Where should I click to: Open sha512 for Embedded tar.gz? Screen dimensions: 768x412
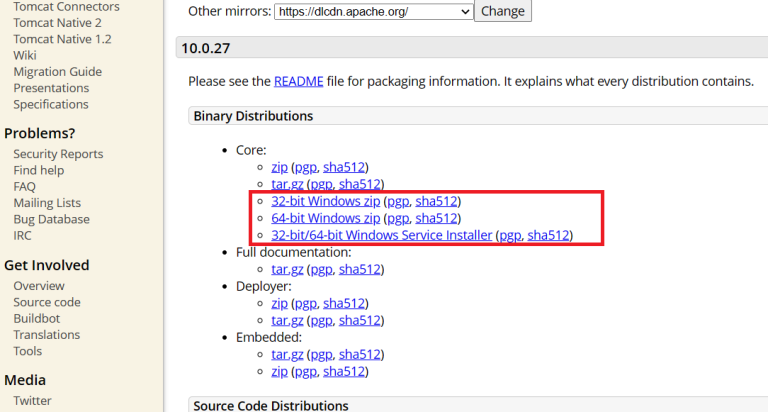pyautogui.click(x=360, y=354)
